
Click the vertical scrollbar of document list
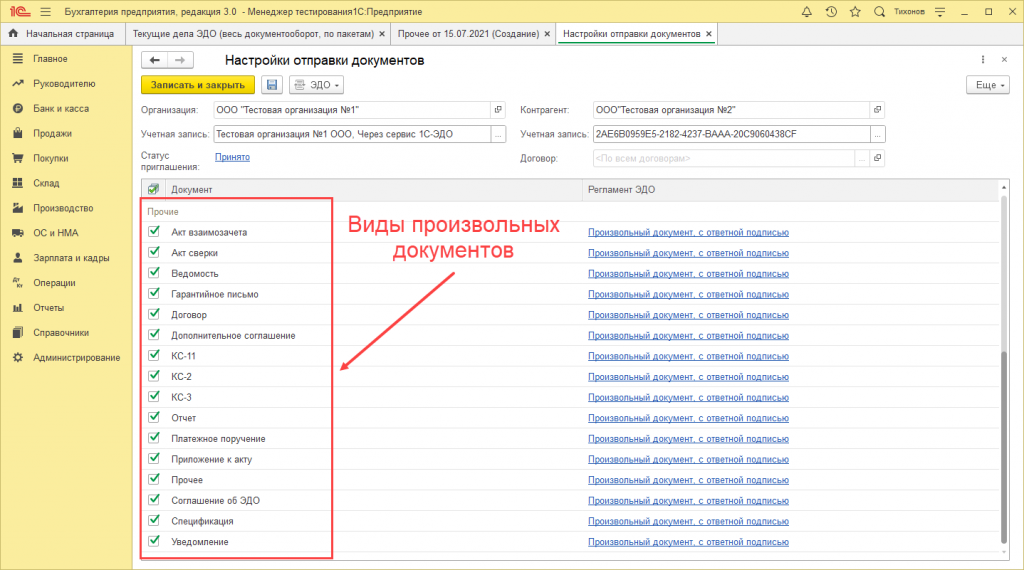1004,447
